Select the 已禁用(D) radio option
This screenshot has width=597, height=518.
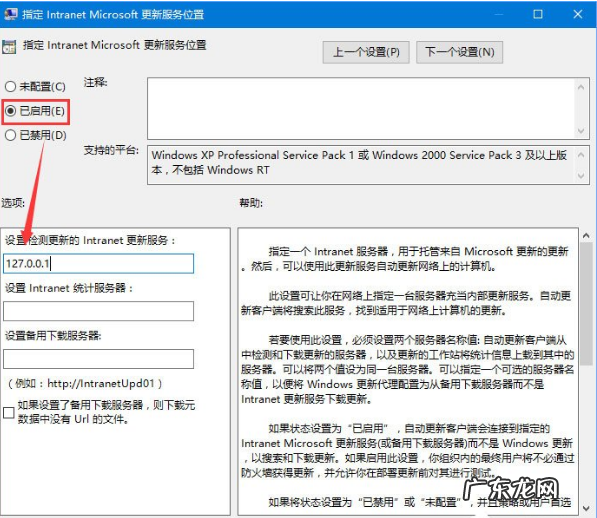(36, 135)
